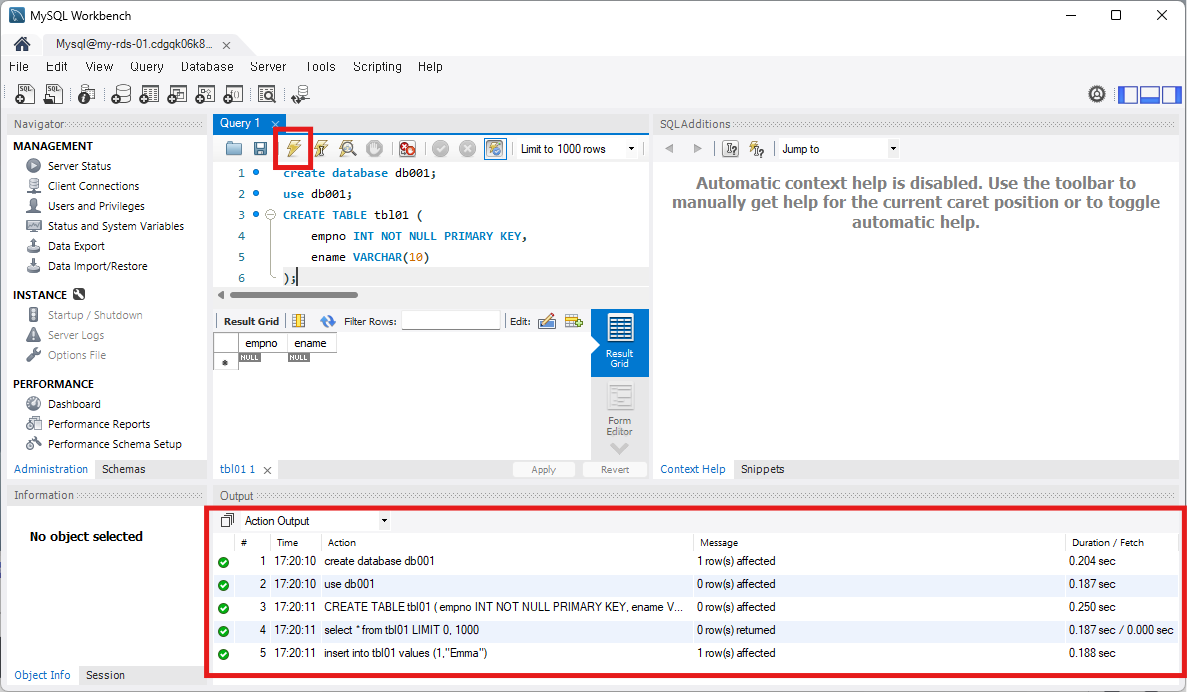This screenshot has height=692, width=1187.
Task: Click the Commit transaction checkmark icon
Action: click(441, 148)
